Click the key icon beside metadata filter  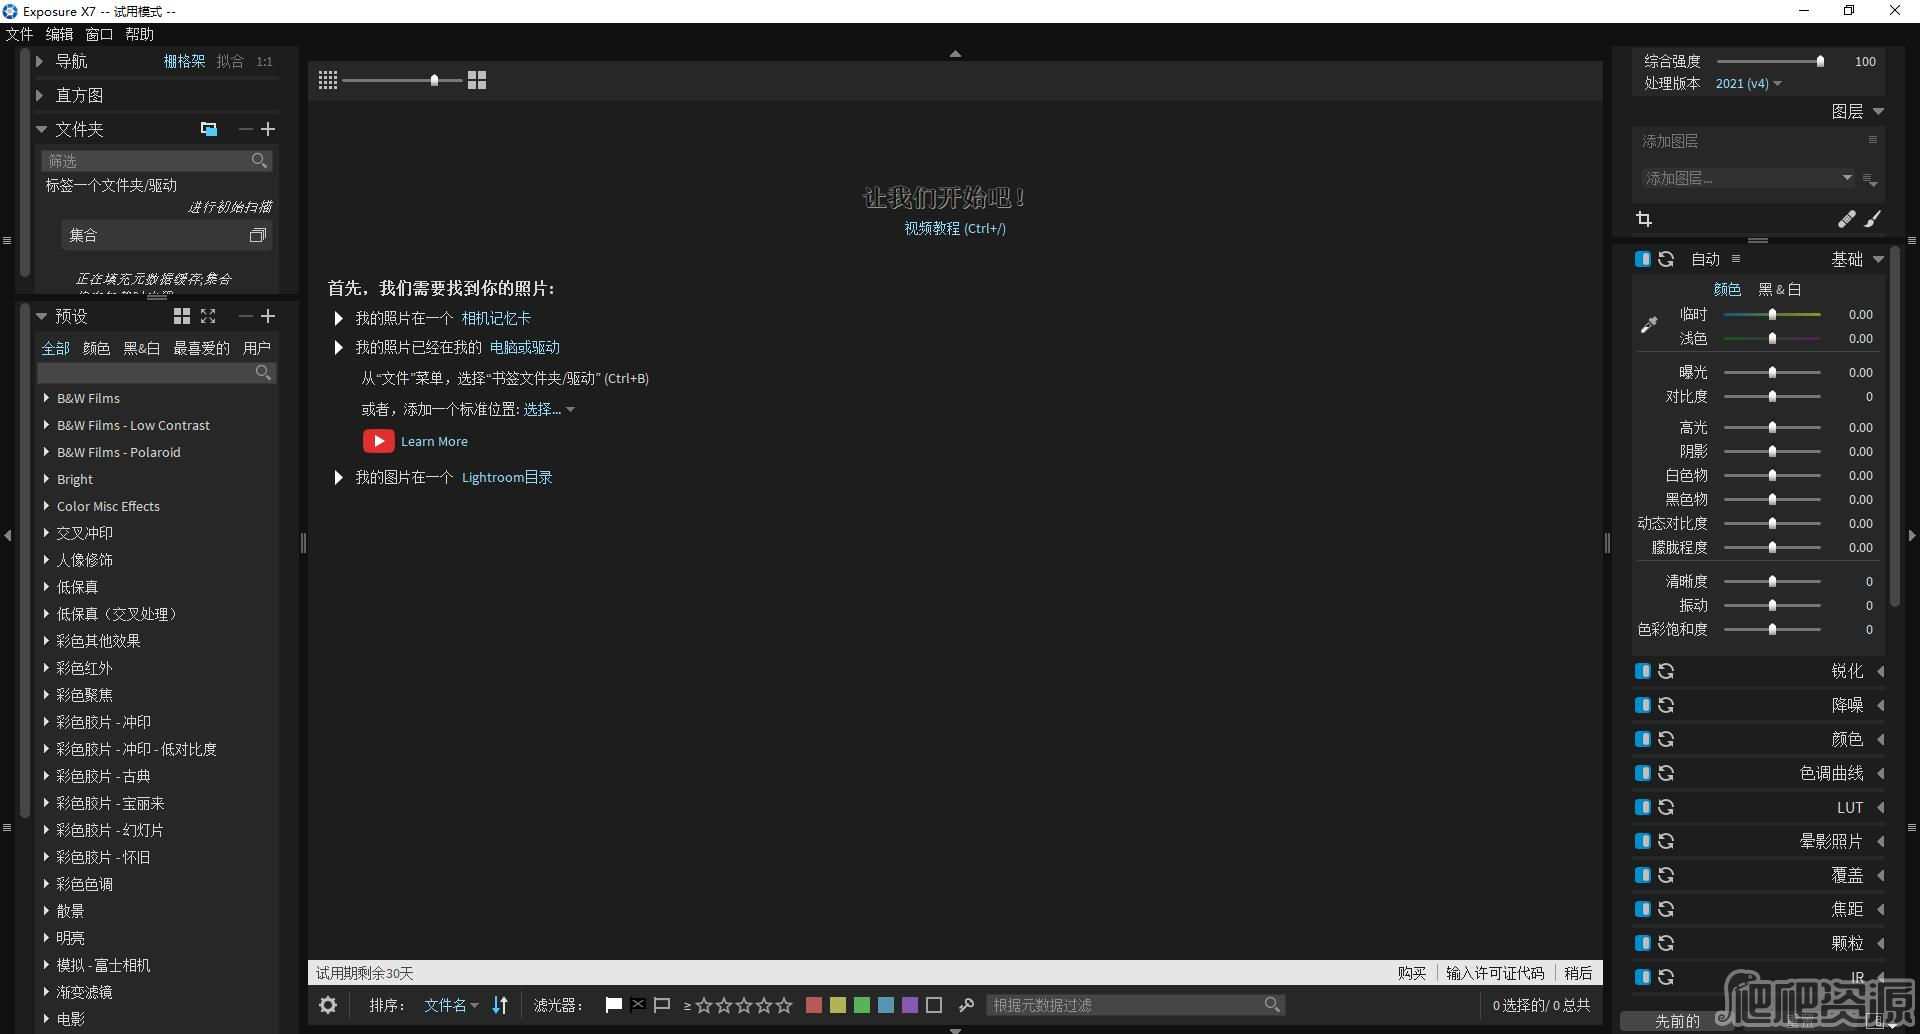(966, 1005)
